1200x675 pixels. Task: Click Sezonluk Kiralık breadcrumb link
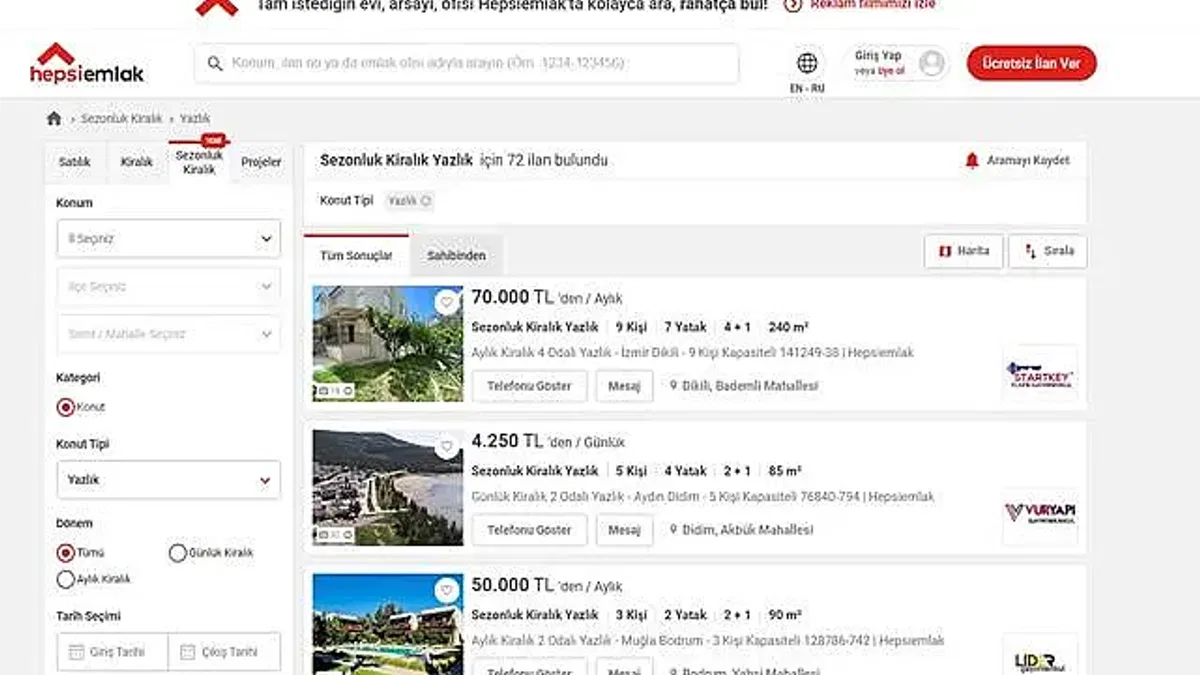(x=121, y=118)
